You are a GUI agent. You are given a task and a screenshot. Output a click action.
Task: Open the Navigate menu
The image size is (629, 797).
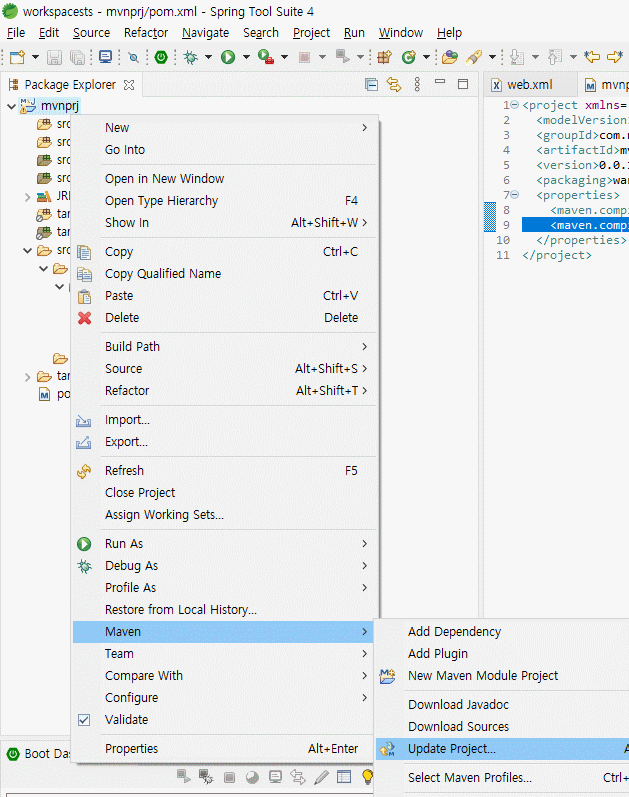tap(205, 33)
